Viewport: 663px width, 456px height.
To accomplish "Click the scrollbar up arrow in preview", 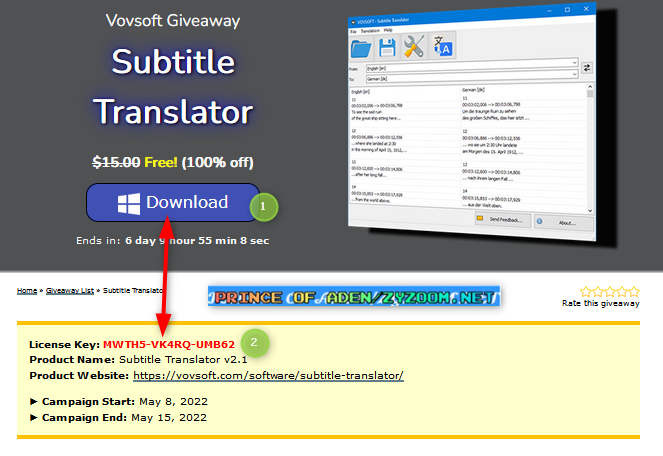I will point(590,87).
